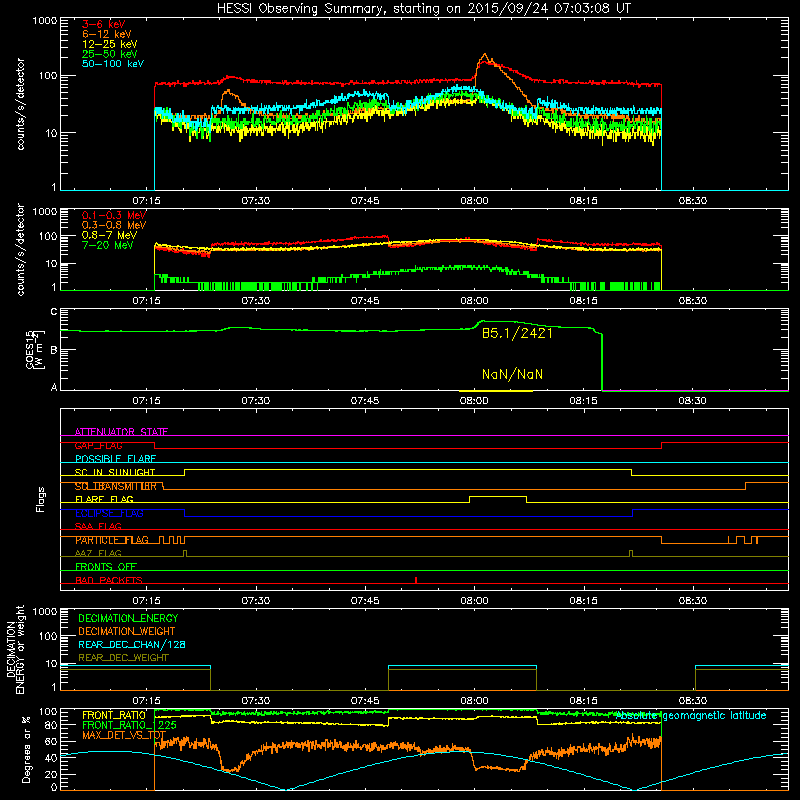Click the yellow flare bar on GOES axis
The width and height of the screenshot is (800, 800).
pyautogui.click(x=496, y=391)
